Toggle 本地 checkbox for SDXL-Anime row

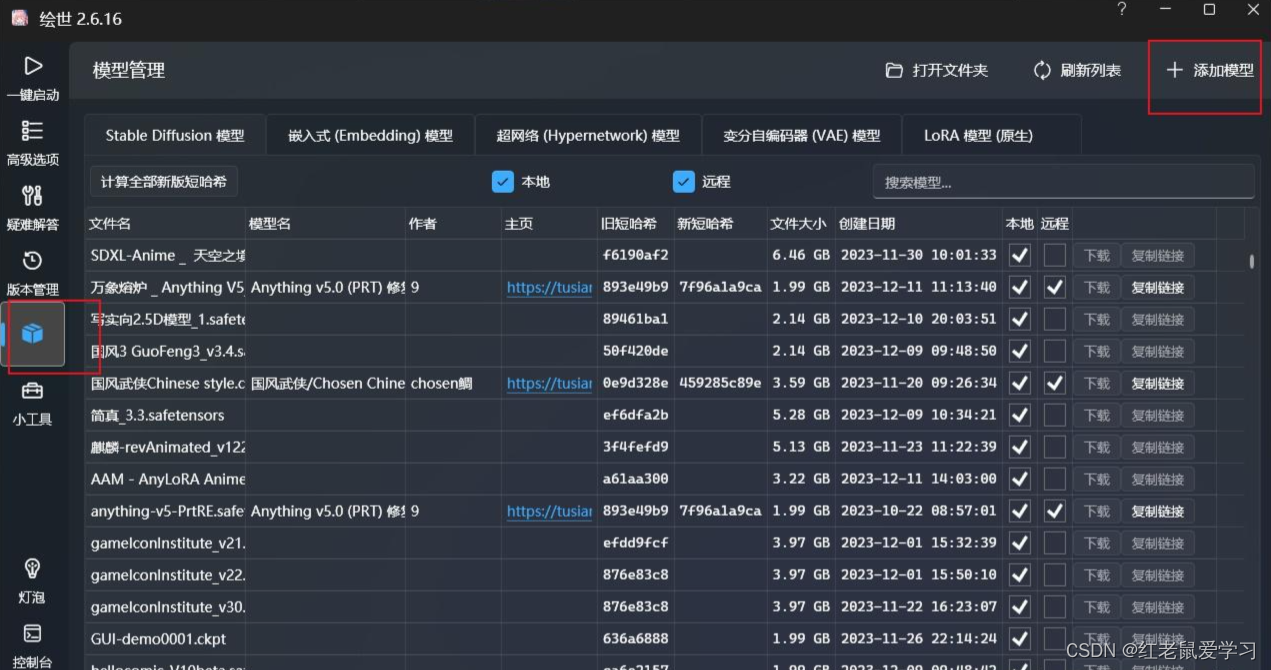click(x=1019, y=255)
